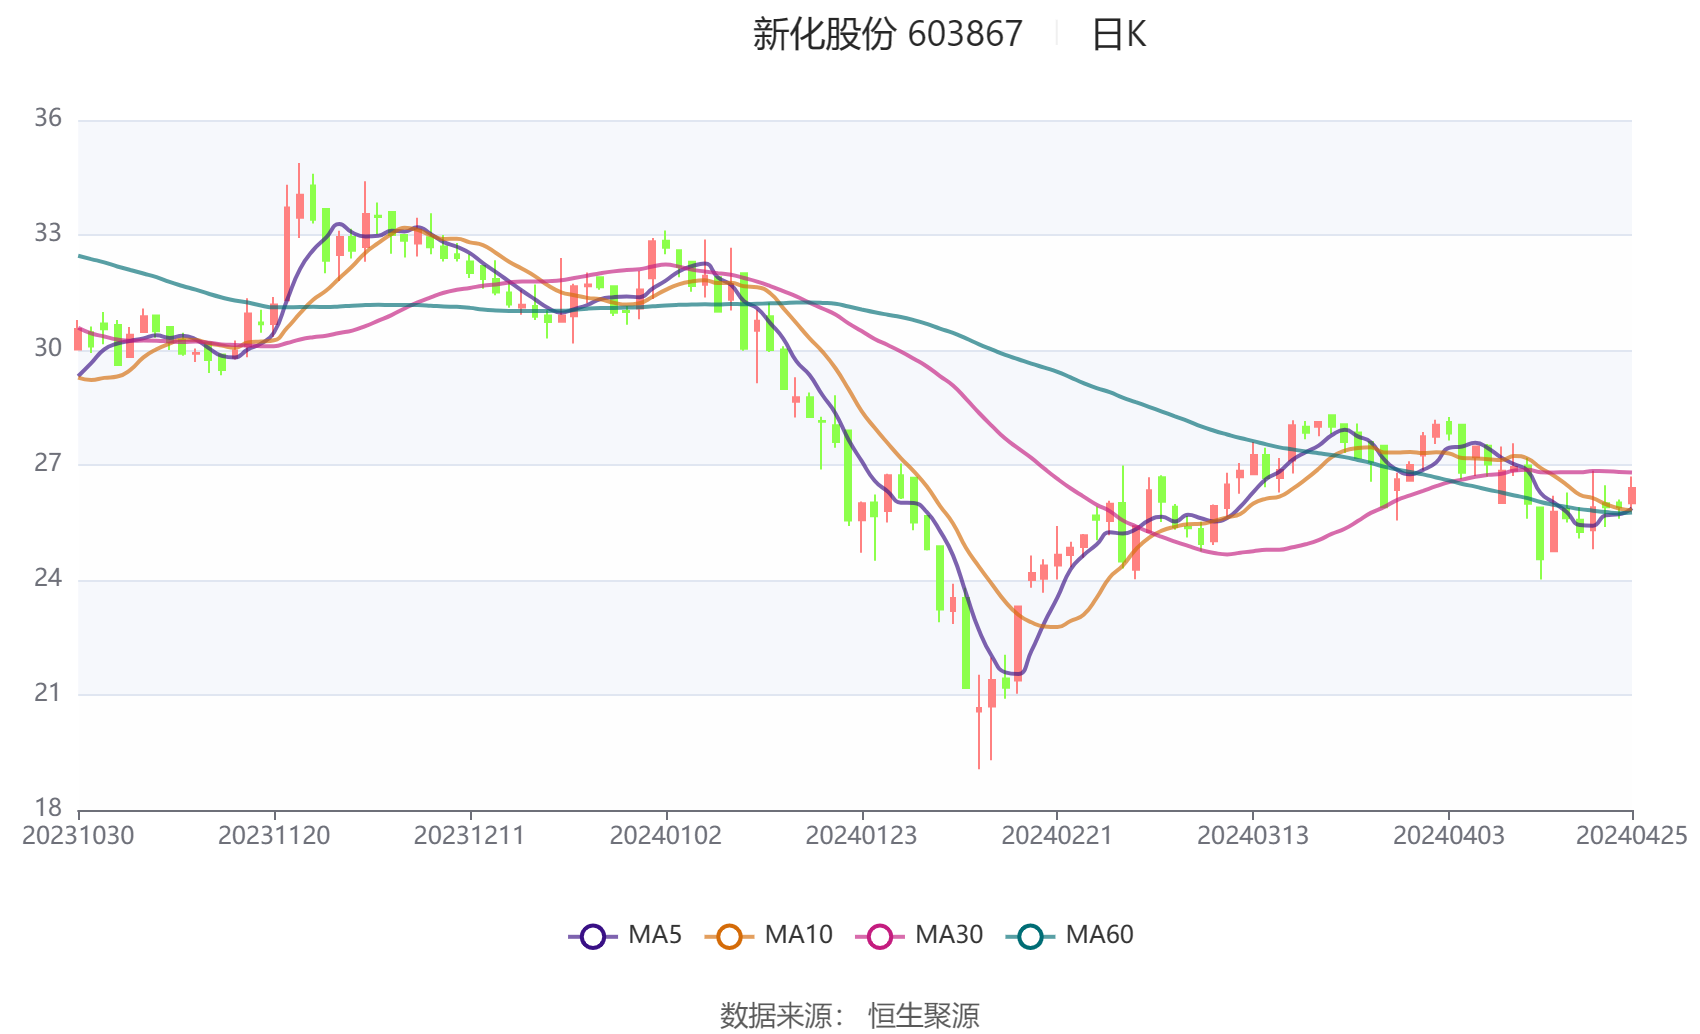This screenshot has height=1034, width=1700.
Task: Click the 20240313 date on the x-axis
Action: 1252,836
